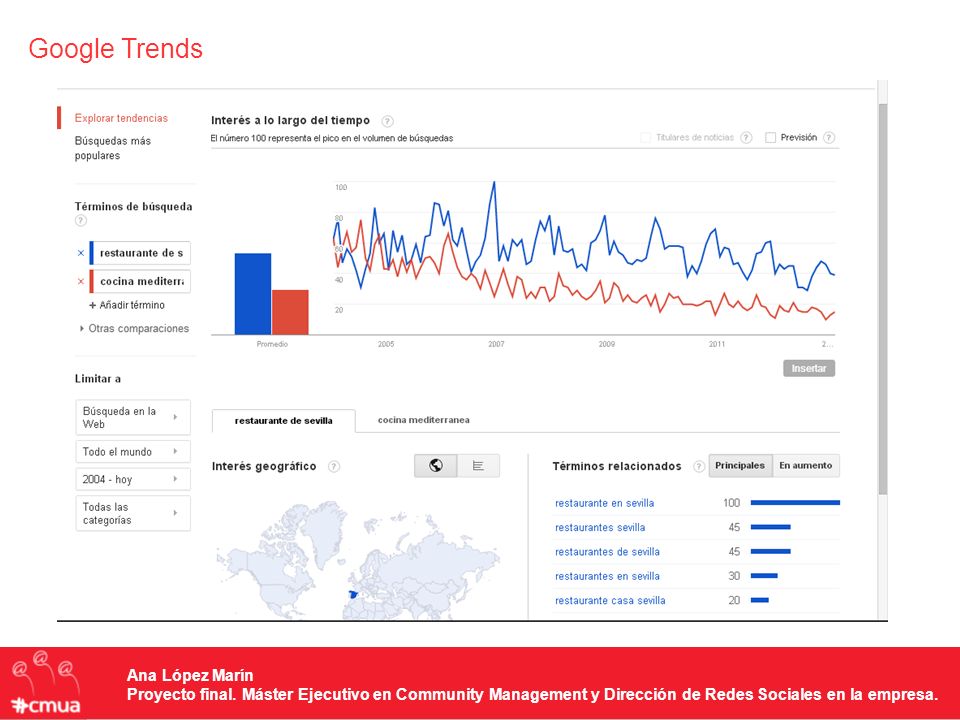Open help icon beside Interés geográfico
This screenshot has height=720, width=960.
pos(334,467)
